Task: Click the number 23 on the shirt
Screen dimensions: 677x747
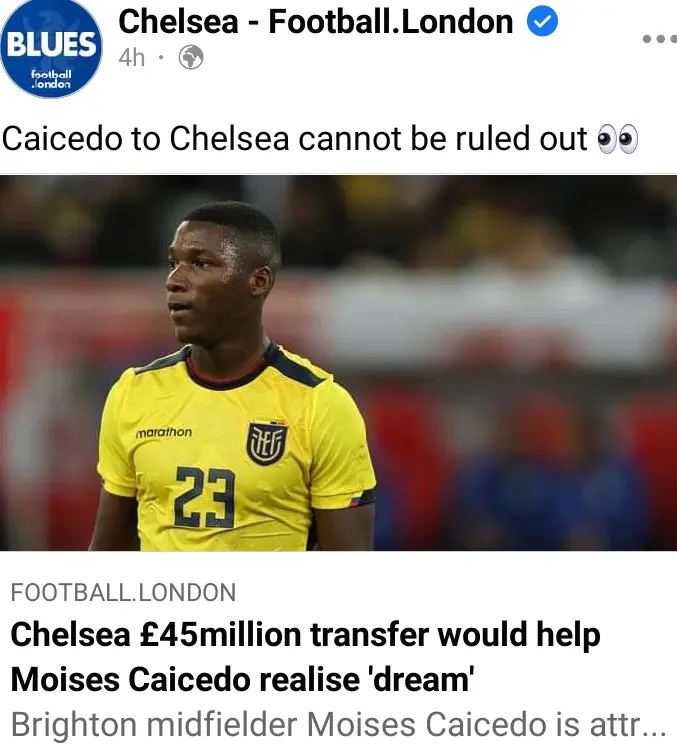Action: [x=205, y=497]
